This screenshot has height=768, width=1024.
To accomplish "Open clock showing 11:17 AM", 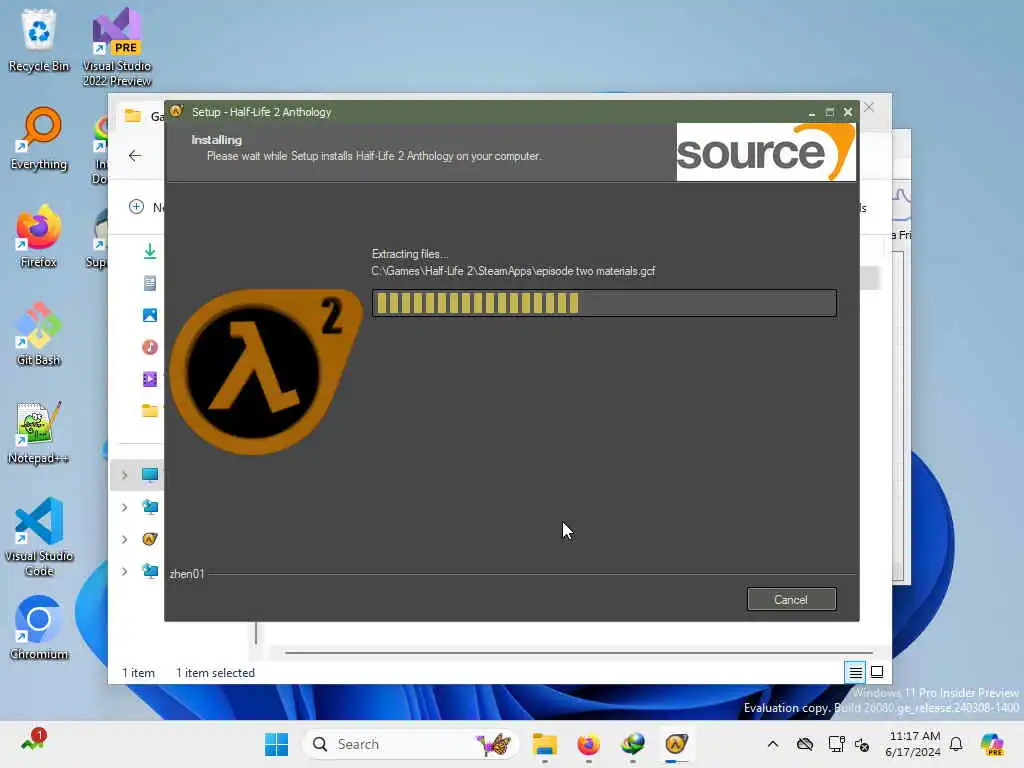I will [913, 744].
